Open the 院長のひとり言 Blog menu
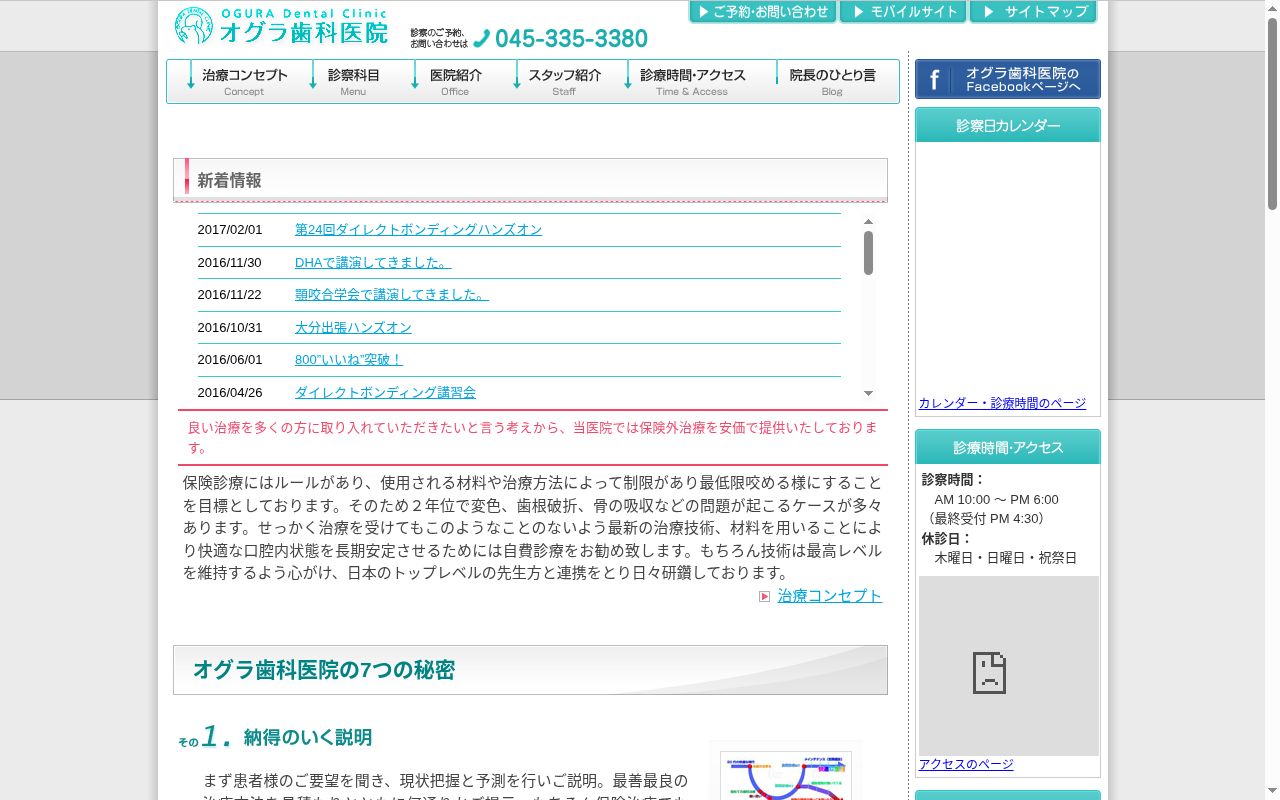Screen dimensions: 1280x800 tap(832, 81)
